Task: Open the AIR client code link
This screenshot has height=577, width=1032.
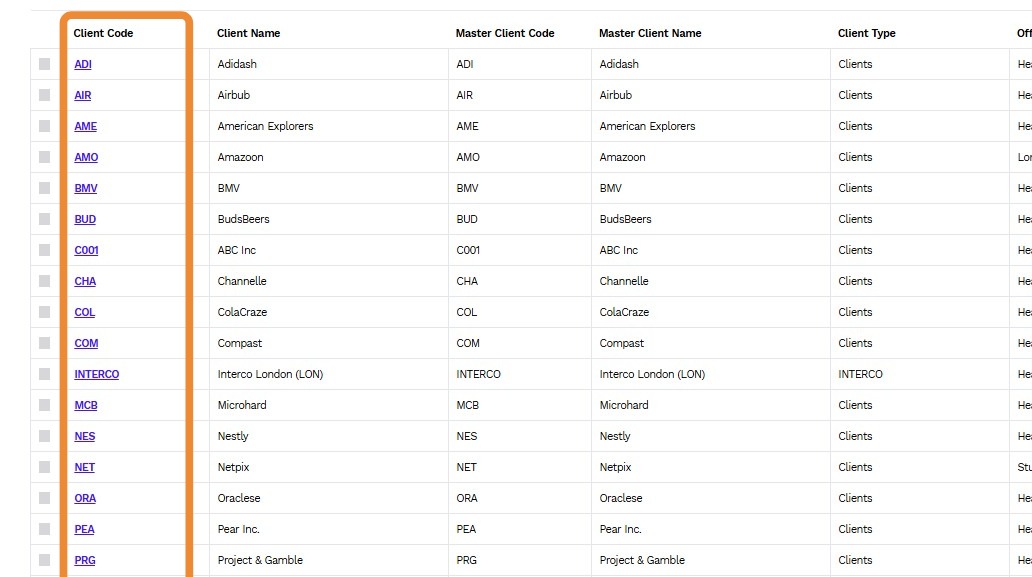Action: pyautogui.click(x=83, y=95)
